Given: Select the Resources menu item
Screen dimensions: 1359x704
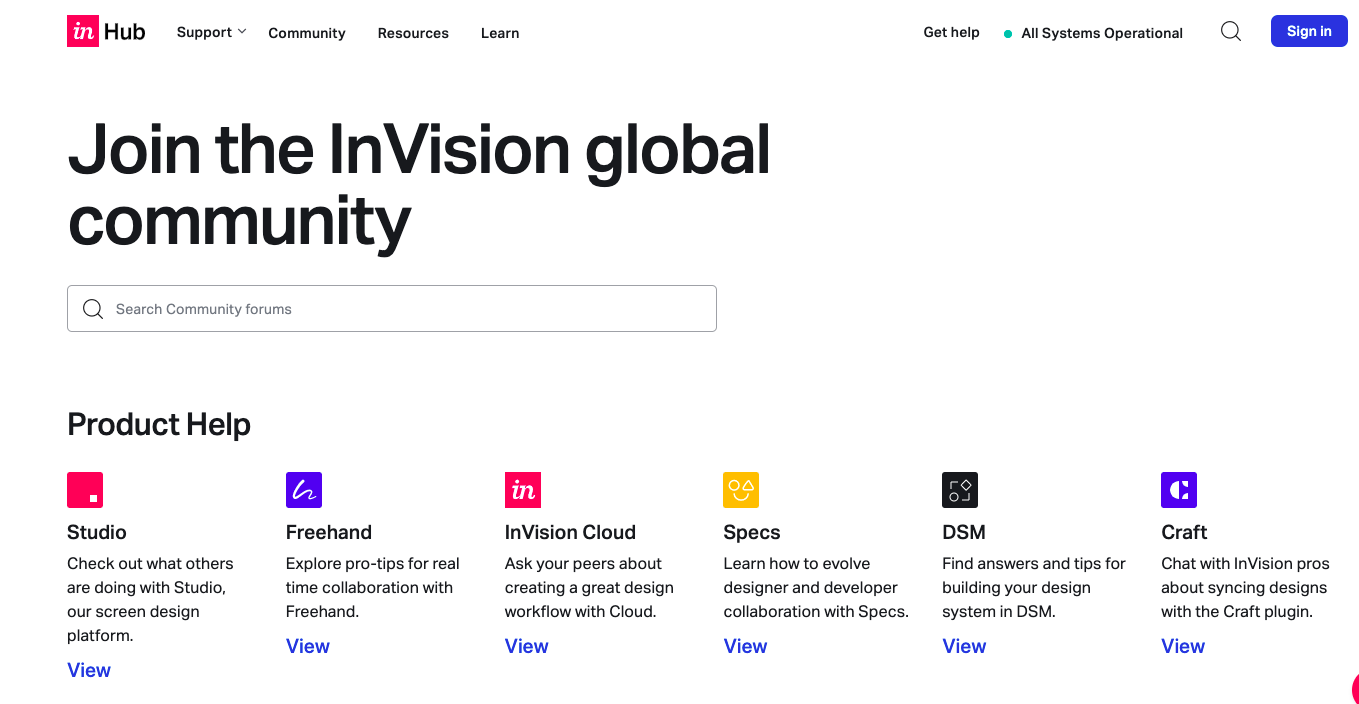Looking at the screenshot, I should tap(413, 33).
